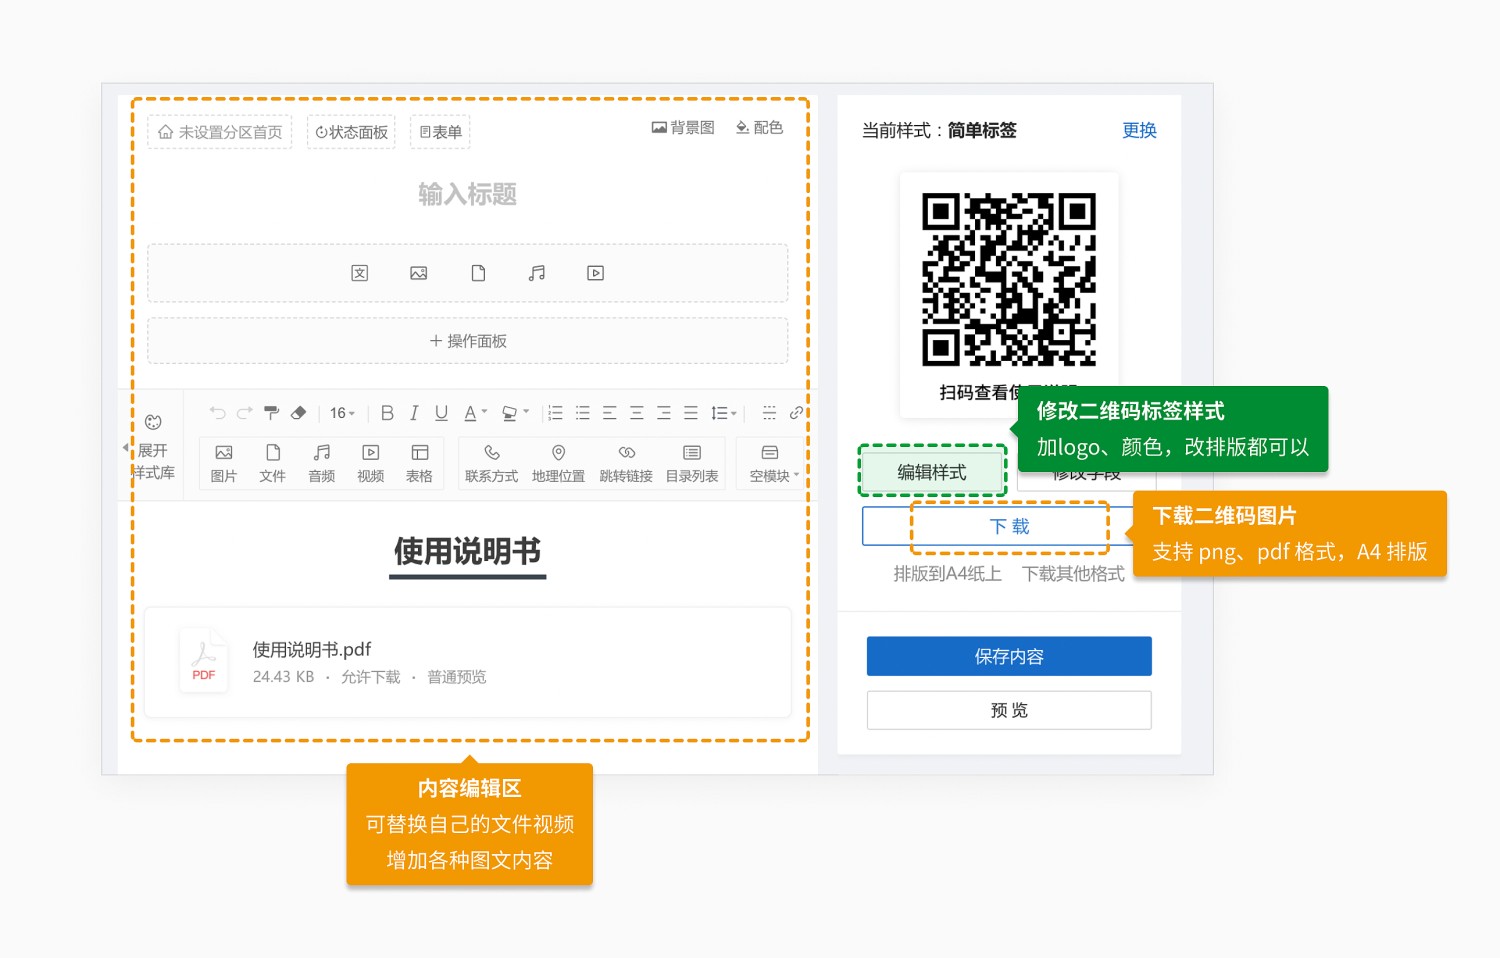Toggle bold formatting

point(387,413)
